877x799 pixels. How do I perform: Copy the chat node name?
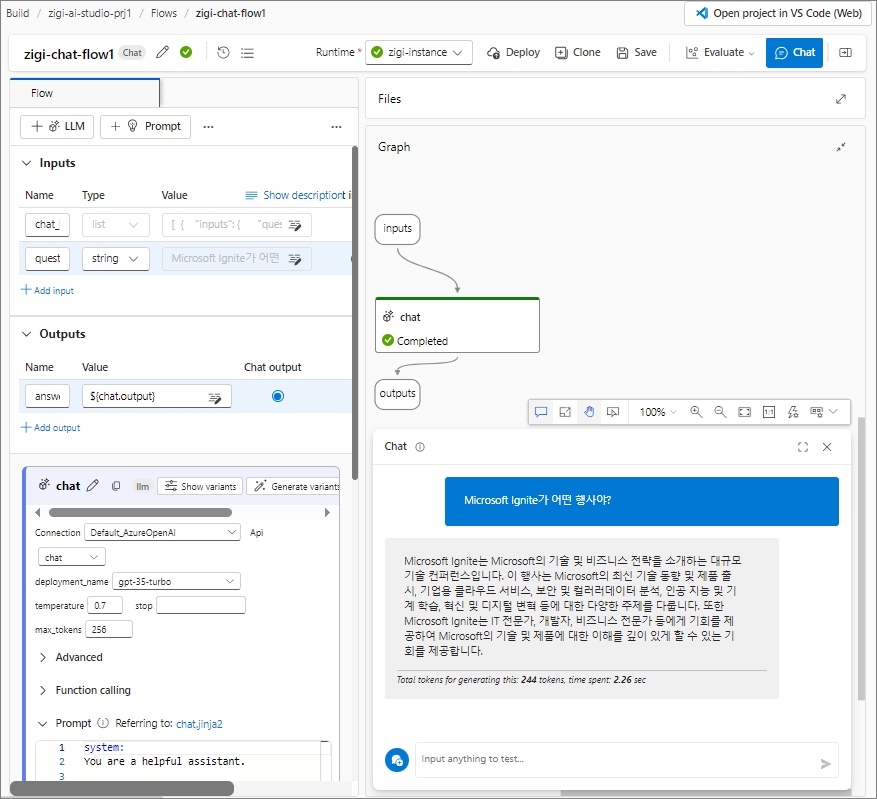point(116,486)
